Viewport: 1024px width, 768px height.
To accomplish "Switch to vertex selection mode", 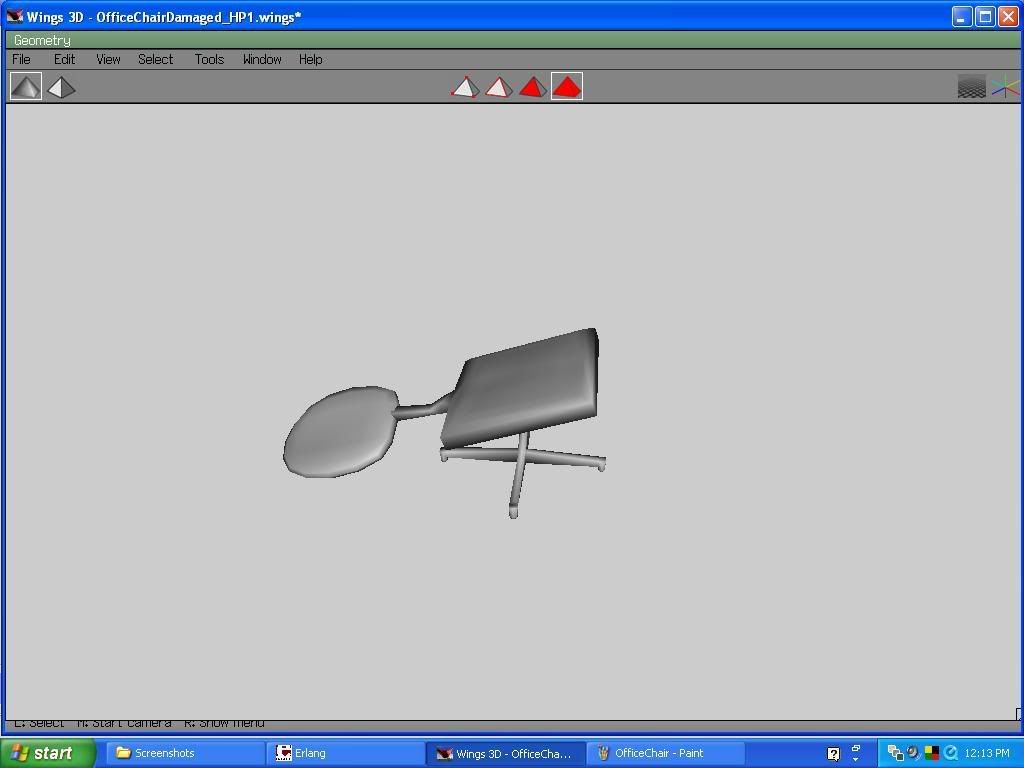I will click(x=465, y=87).
